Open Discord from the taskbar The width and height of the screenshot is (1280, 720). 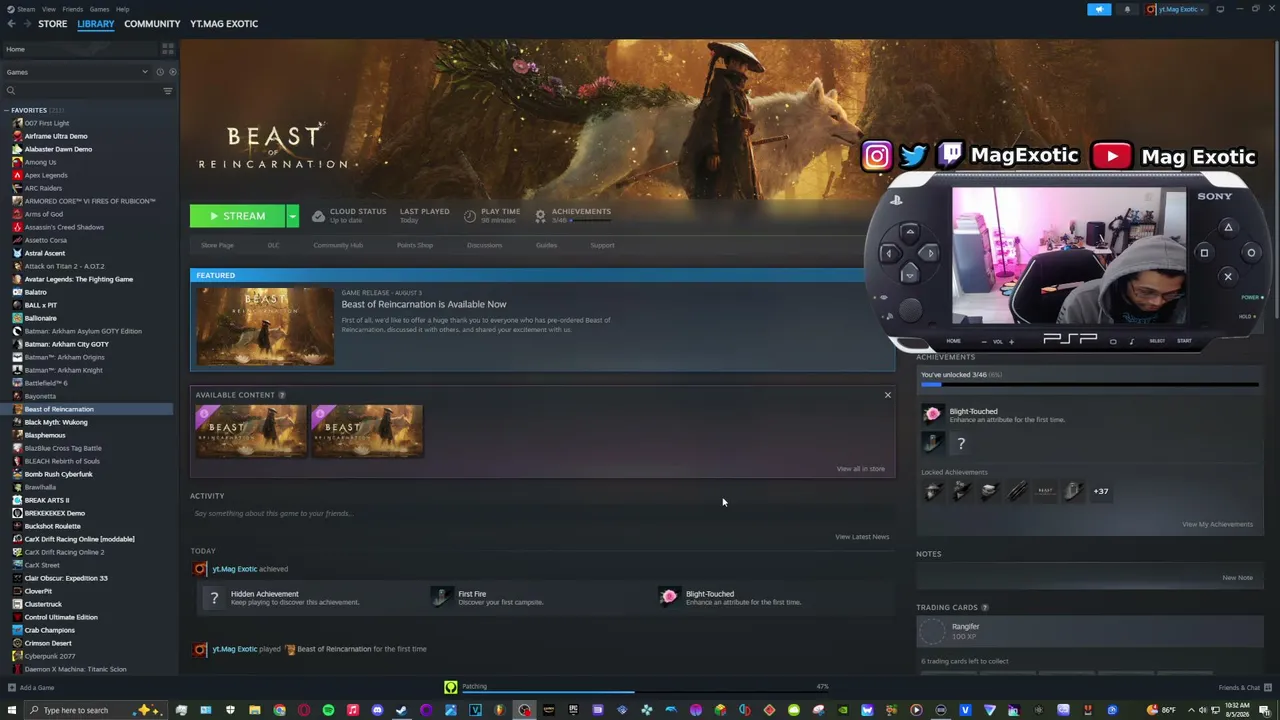(377, 710)
